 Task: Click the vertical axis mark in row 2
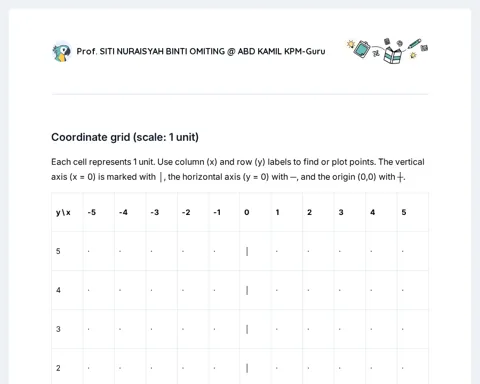247,368
